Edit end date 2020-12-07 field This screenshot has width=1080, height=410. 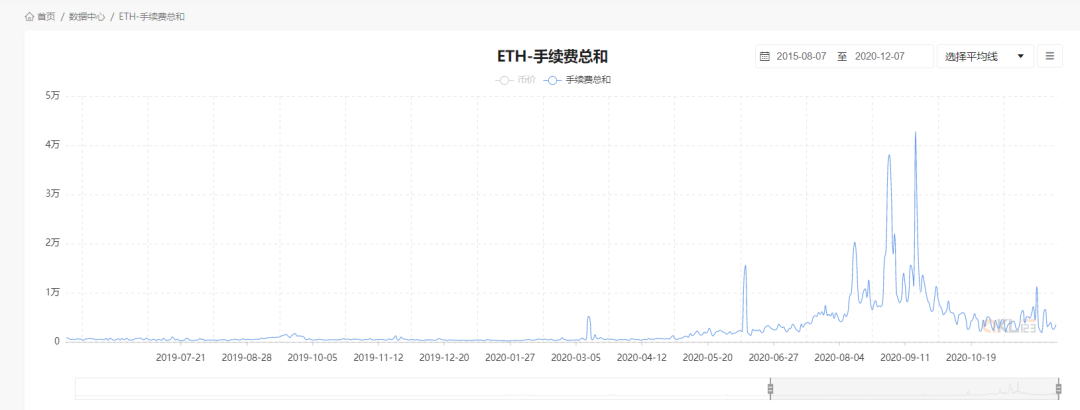[880, 57]
